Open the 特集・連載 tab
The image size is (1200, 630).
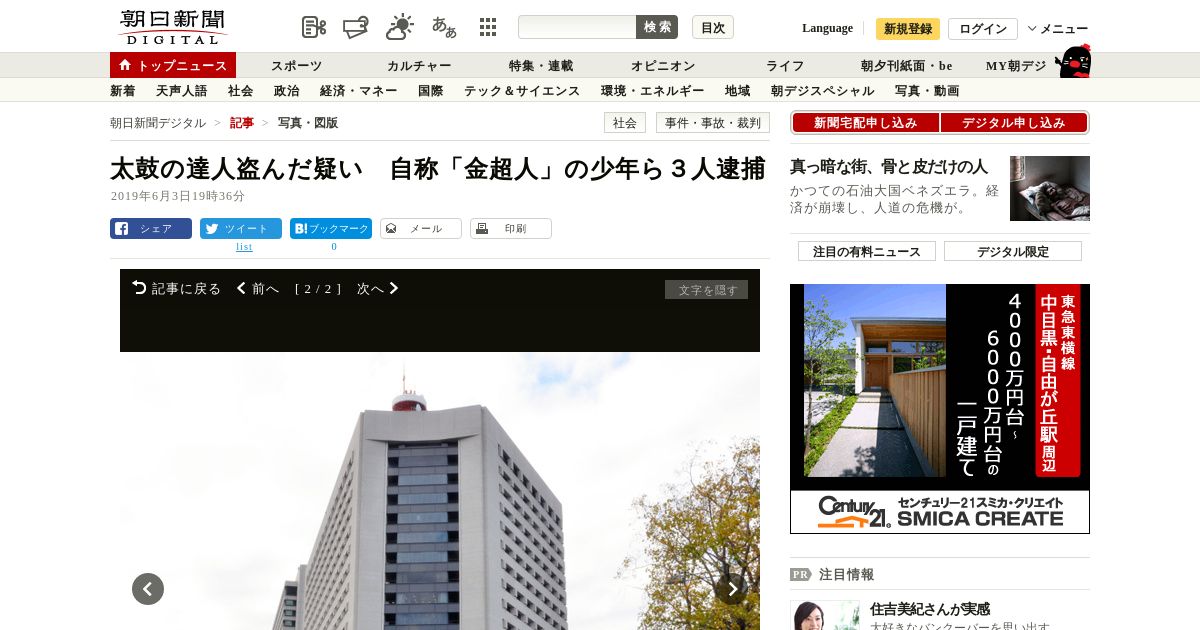coord(541,65)
